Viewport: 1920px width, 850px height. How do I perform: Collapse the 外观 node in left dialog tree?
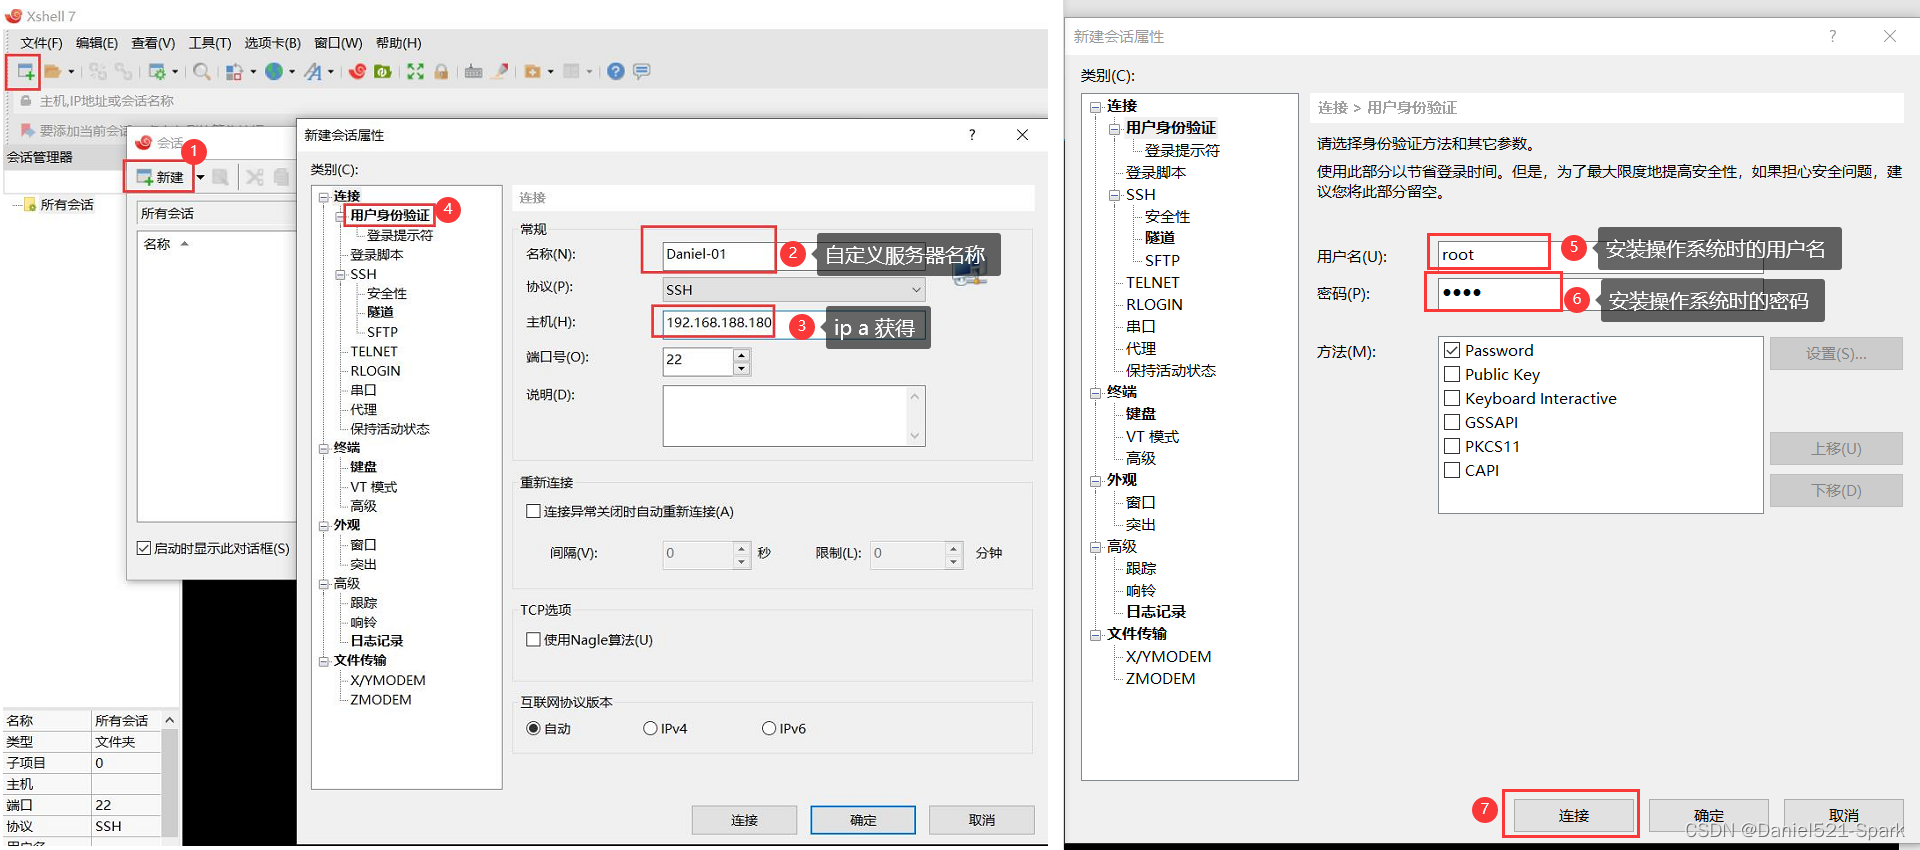tap(324, 526)
